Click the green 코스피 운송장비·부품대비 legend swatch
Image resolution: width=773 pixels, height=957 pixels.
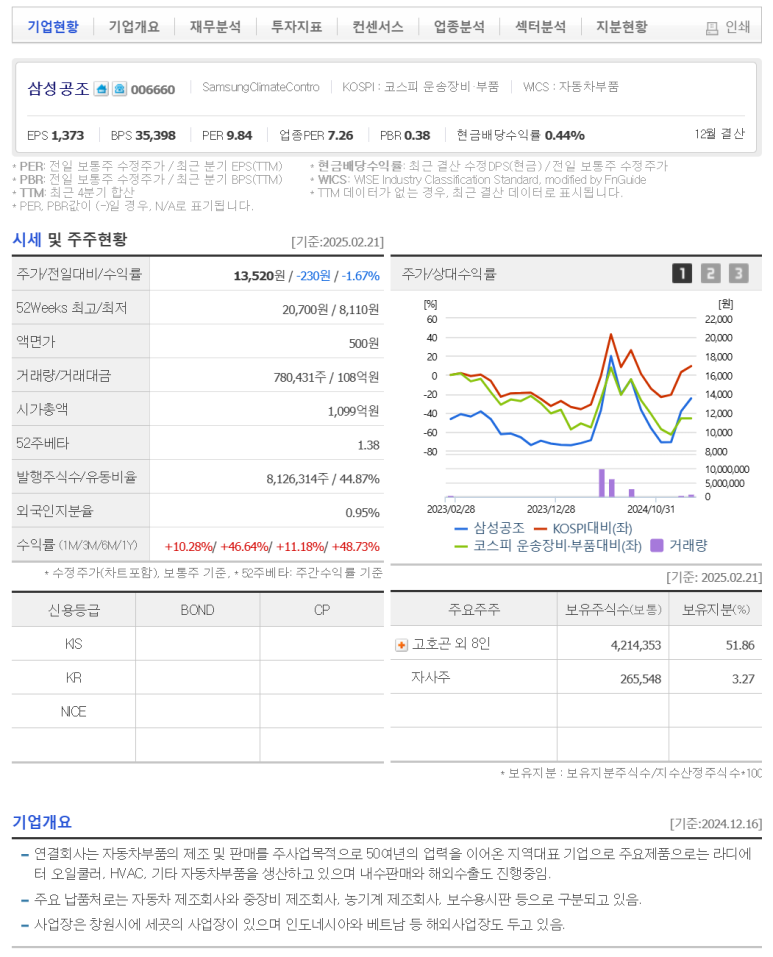click(x=461, y=546)
